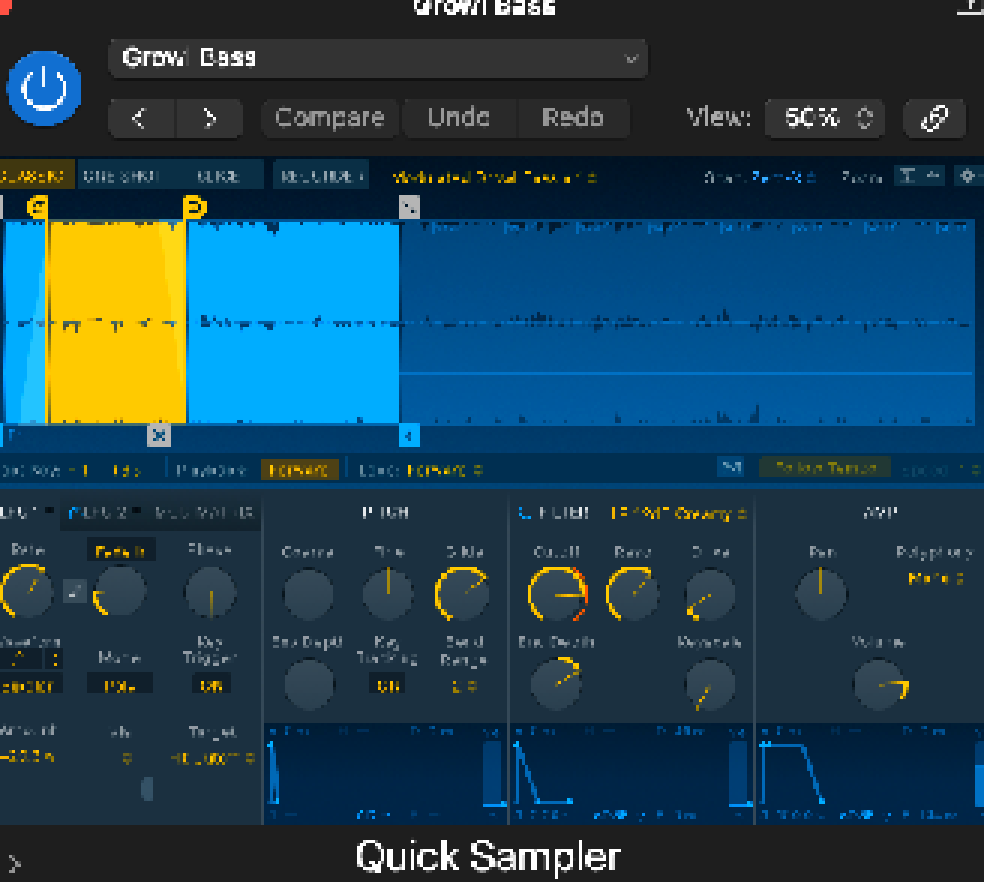Open the Growl Bass preset dropdown
984x882 pixels.
point(378,59)
